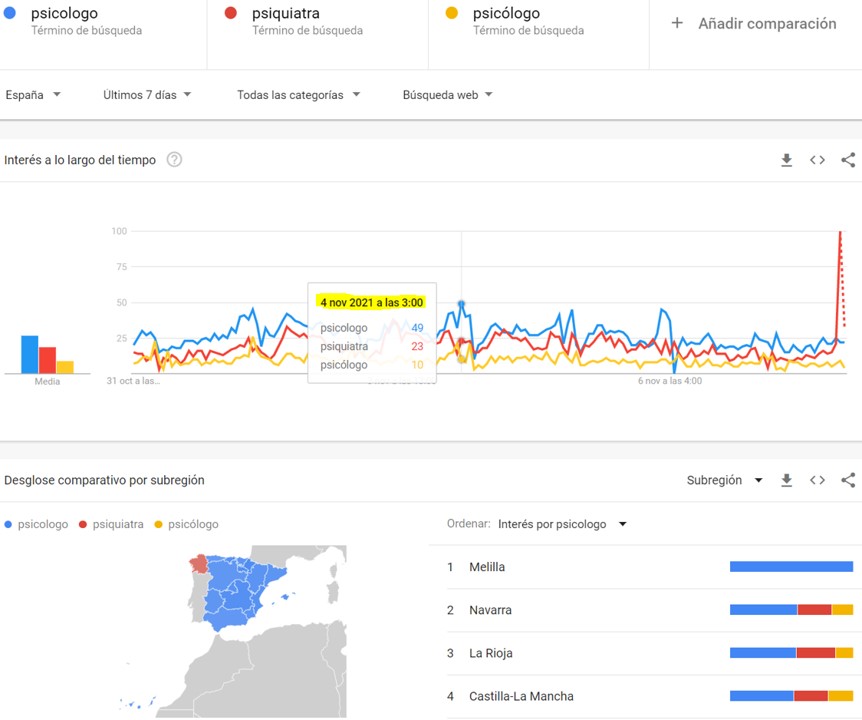Share the interest over time chart
This screenshot has height=720, width=862.
tap(848, 160)
